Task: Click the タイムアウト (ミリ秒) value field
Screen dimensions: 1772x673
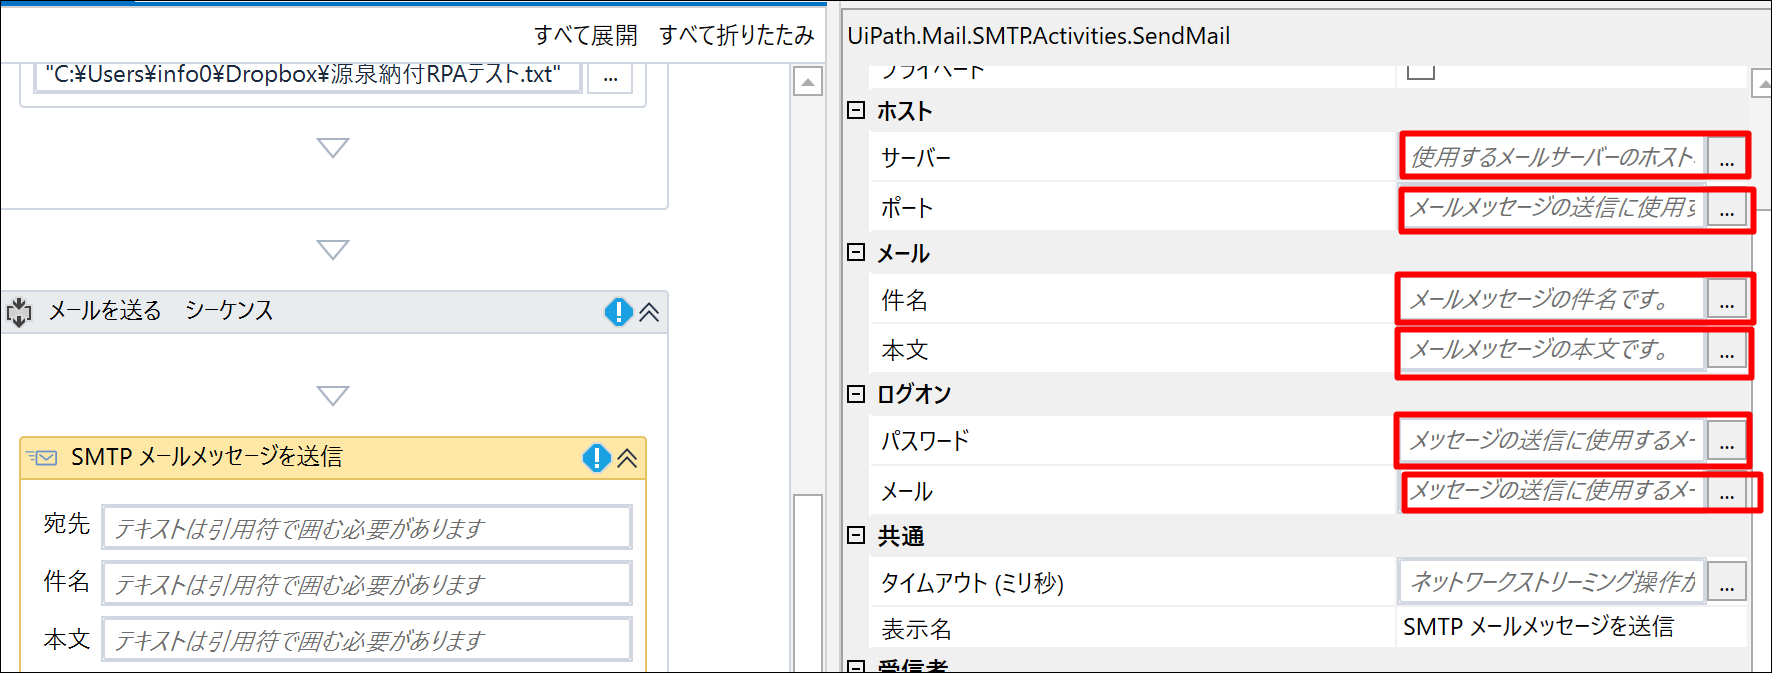Action: coord(1552,582)
